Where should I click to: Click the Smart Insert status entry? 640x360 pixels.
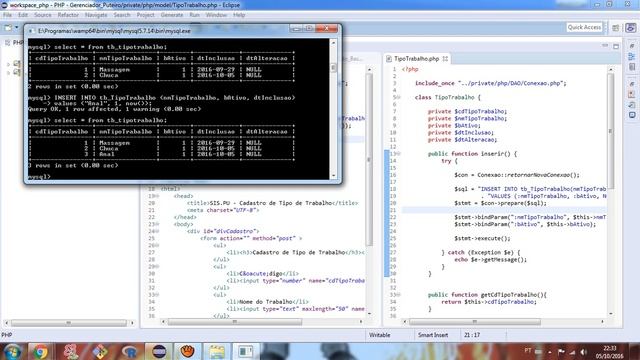433,335
